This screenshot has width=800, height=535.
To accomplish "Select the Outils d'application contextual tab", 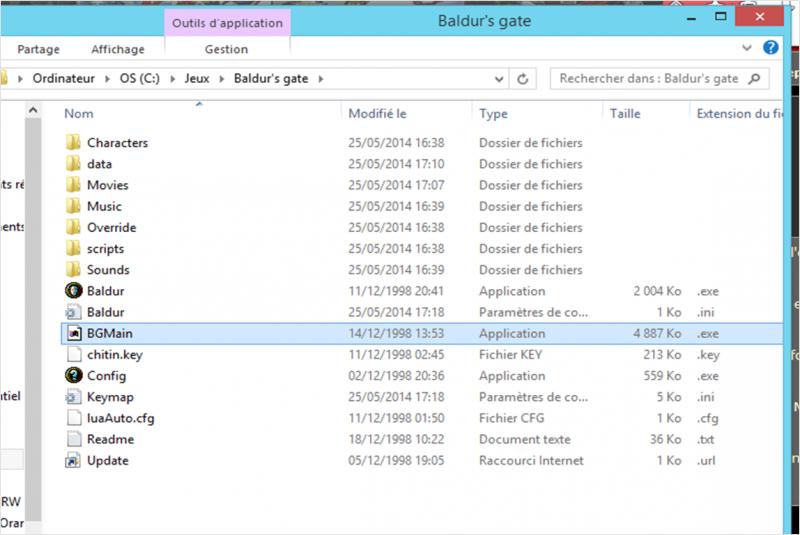I will [x=227, y=23].
